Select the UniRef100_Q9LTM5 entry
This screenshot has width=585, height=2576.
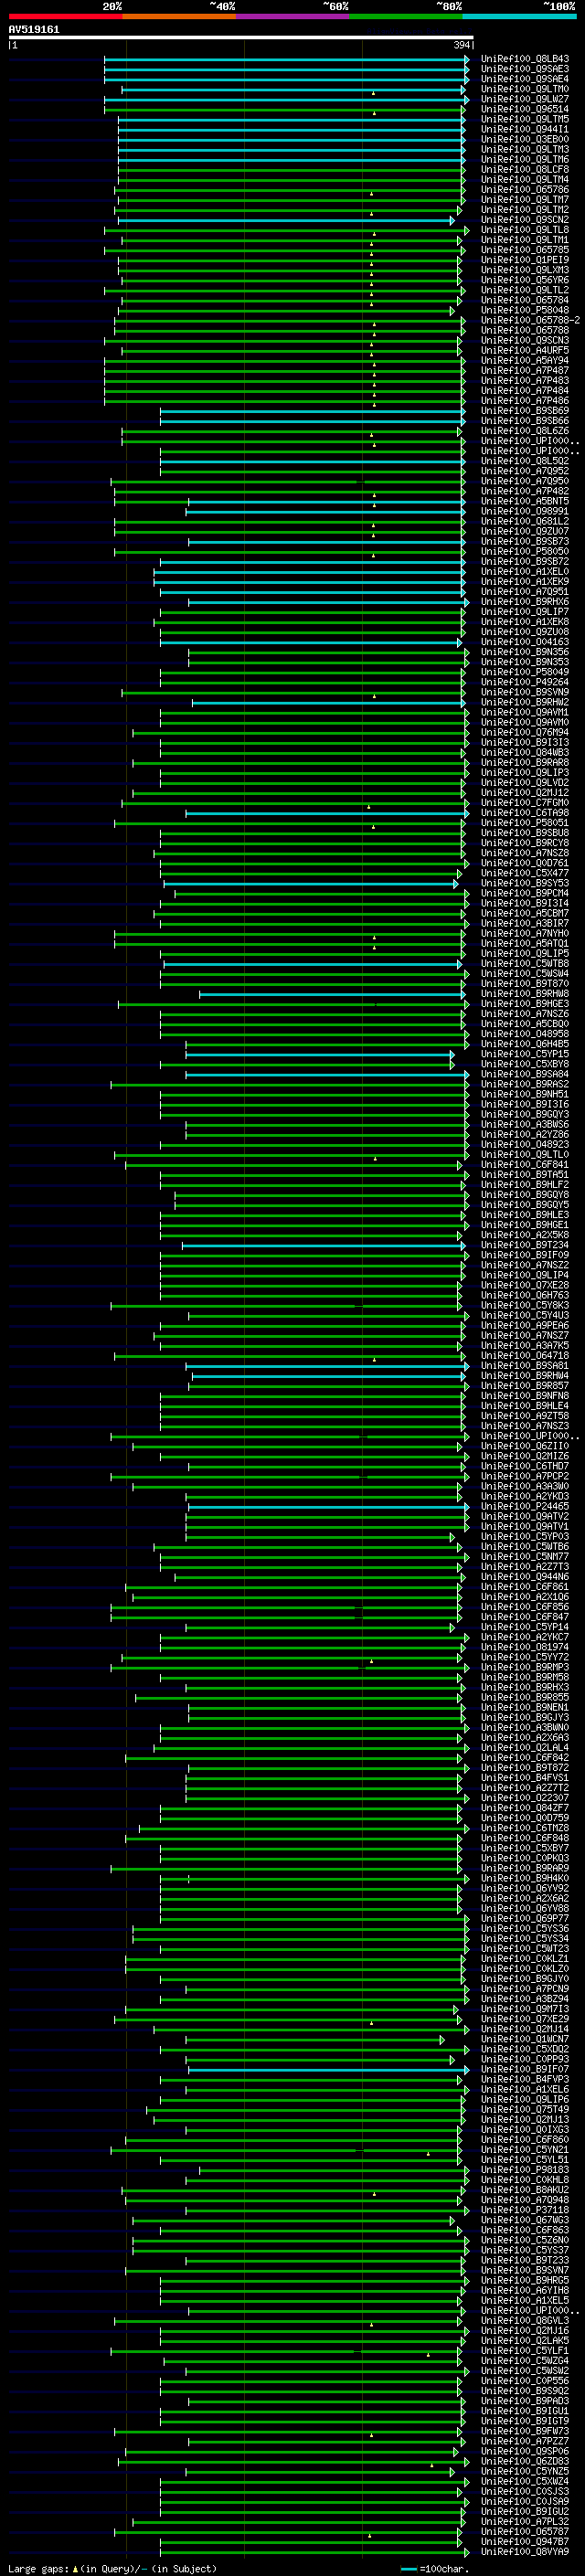[525, 119]
